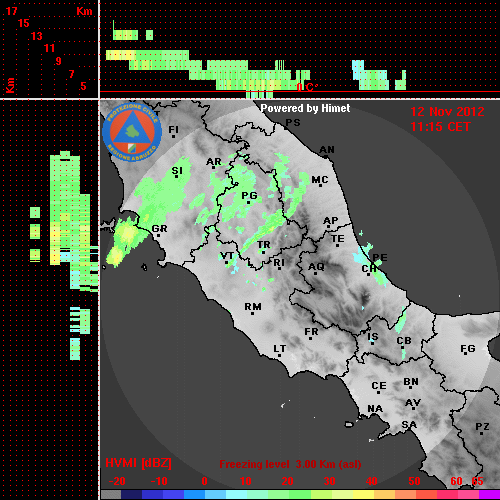Click the CB city label
Screen dimensions: 500x500
tap(404, 341)
